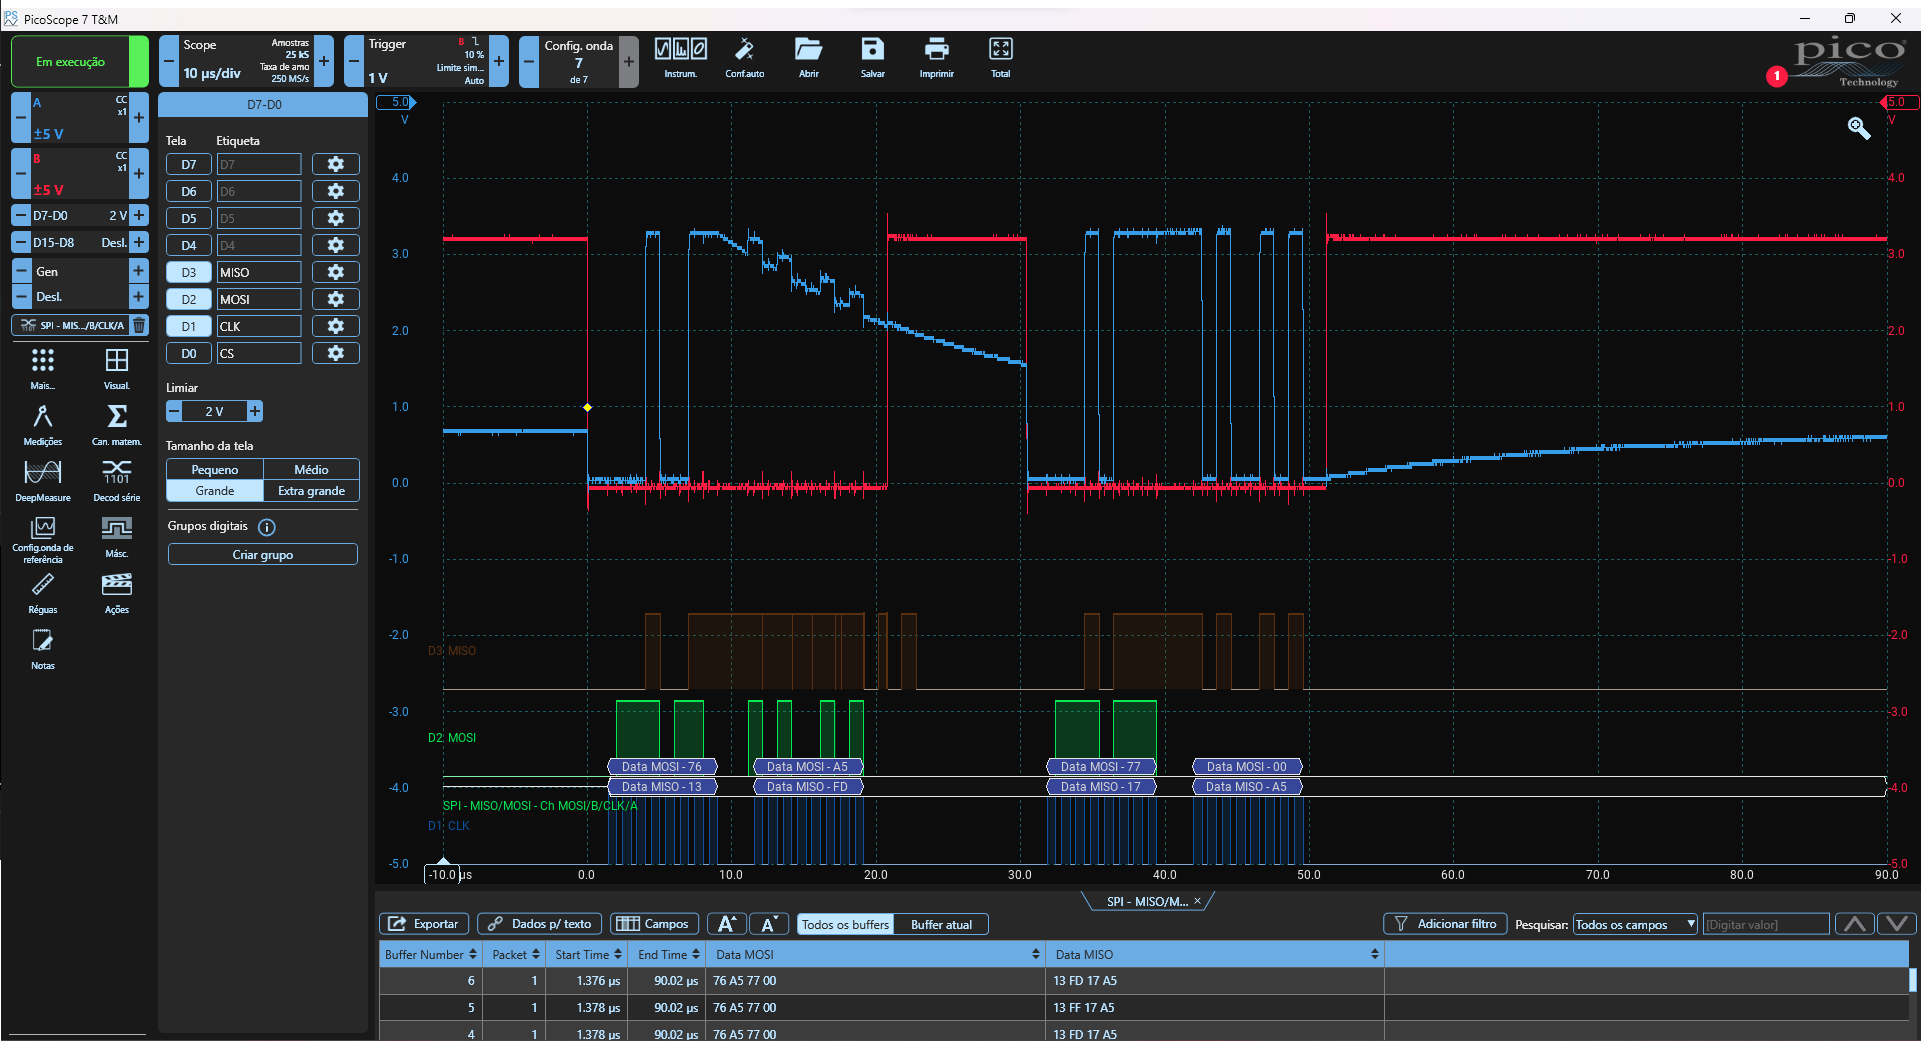Select Todos os buffers option

(845, 924)
